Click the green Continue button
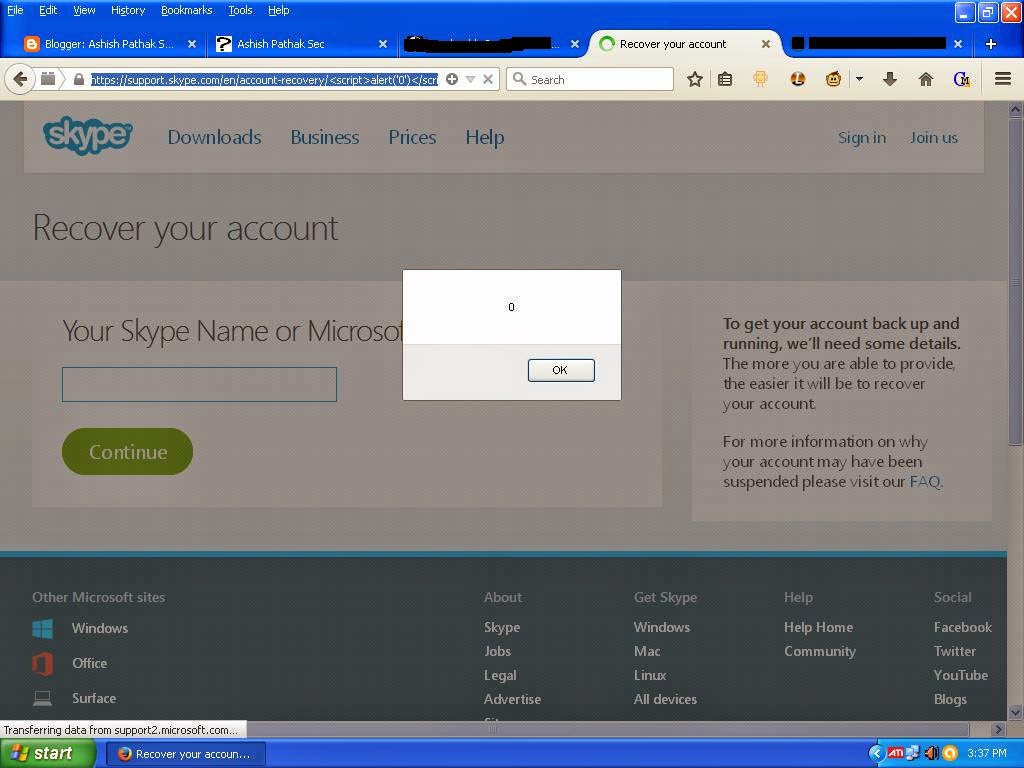The height and width of the screenshot is (768, 1024). tap(127, 451)
